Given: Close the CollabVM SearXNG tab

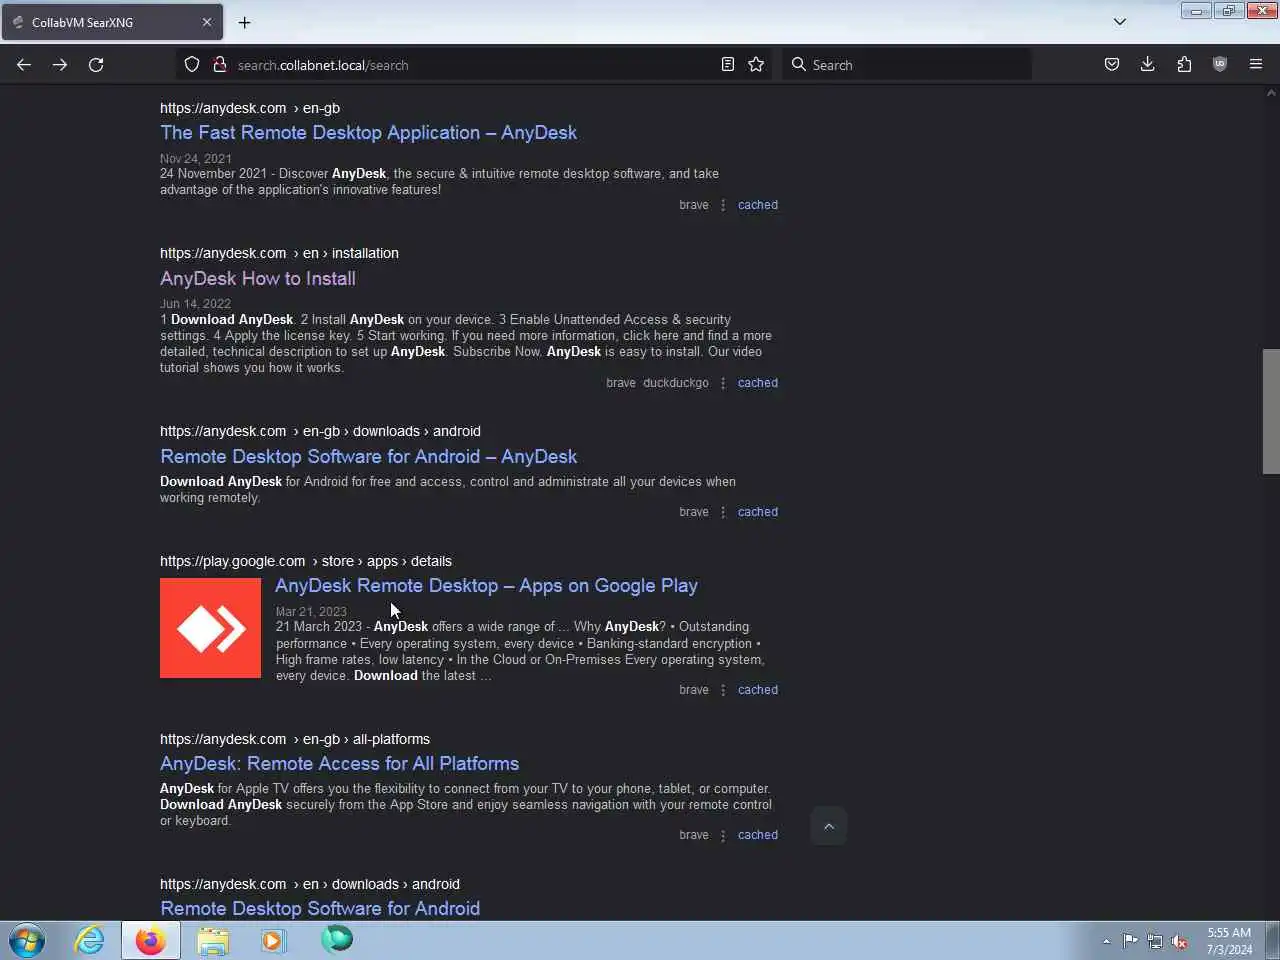Looking at the screenshot, I should 207,22.
